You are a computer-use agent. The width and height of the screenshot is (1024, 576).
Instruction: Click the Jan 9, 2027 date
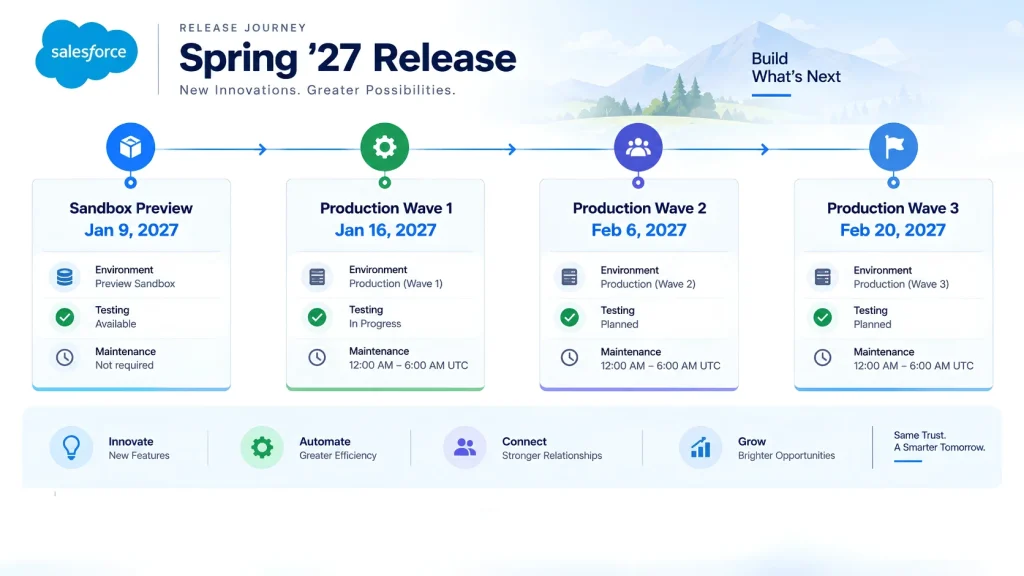coord(131,230)
